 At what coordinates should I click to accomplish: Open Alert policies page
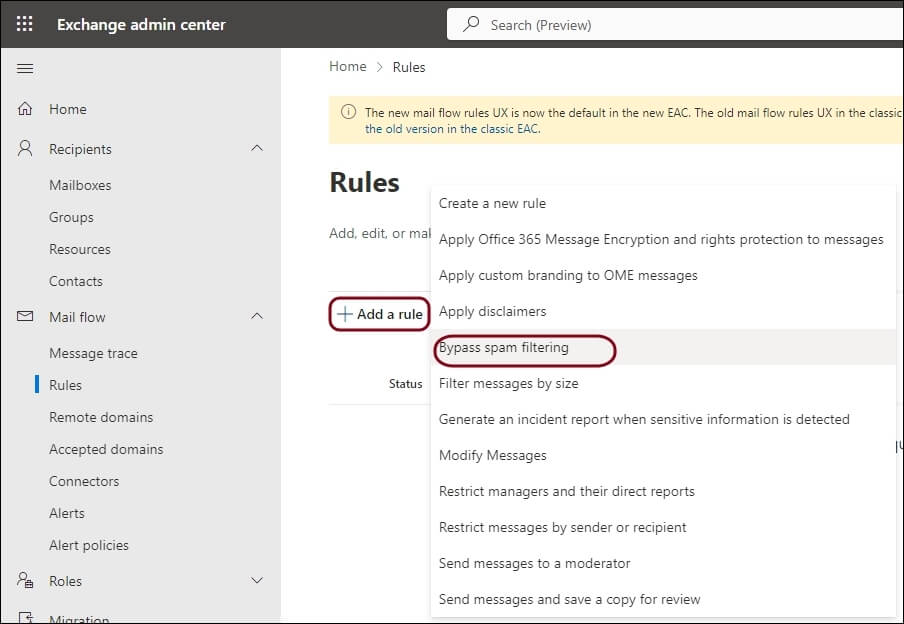click(89, 545)
